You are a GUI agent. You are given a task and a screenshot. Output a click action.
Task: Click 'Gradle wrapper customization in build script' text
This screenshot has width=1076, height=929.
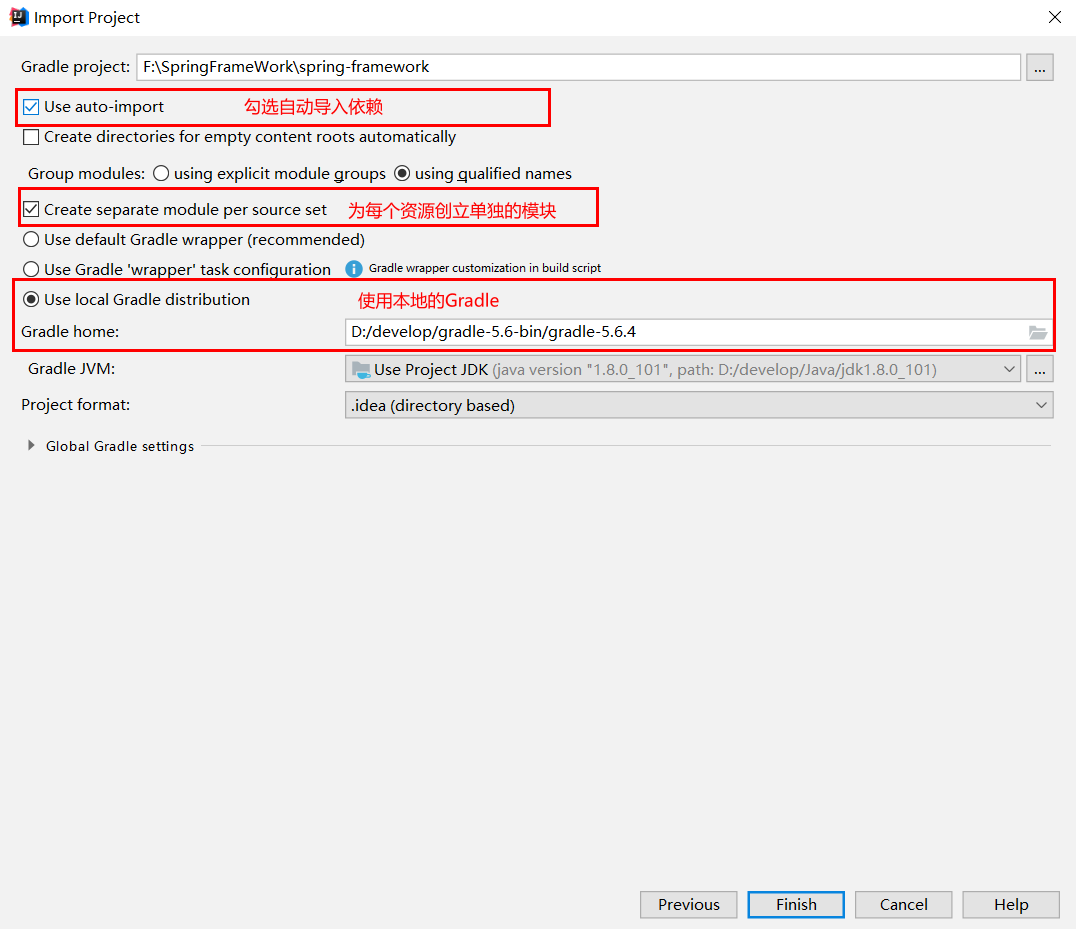click(484, 268)
